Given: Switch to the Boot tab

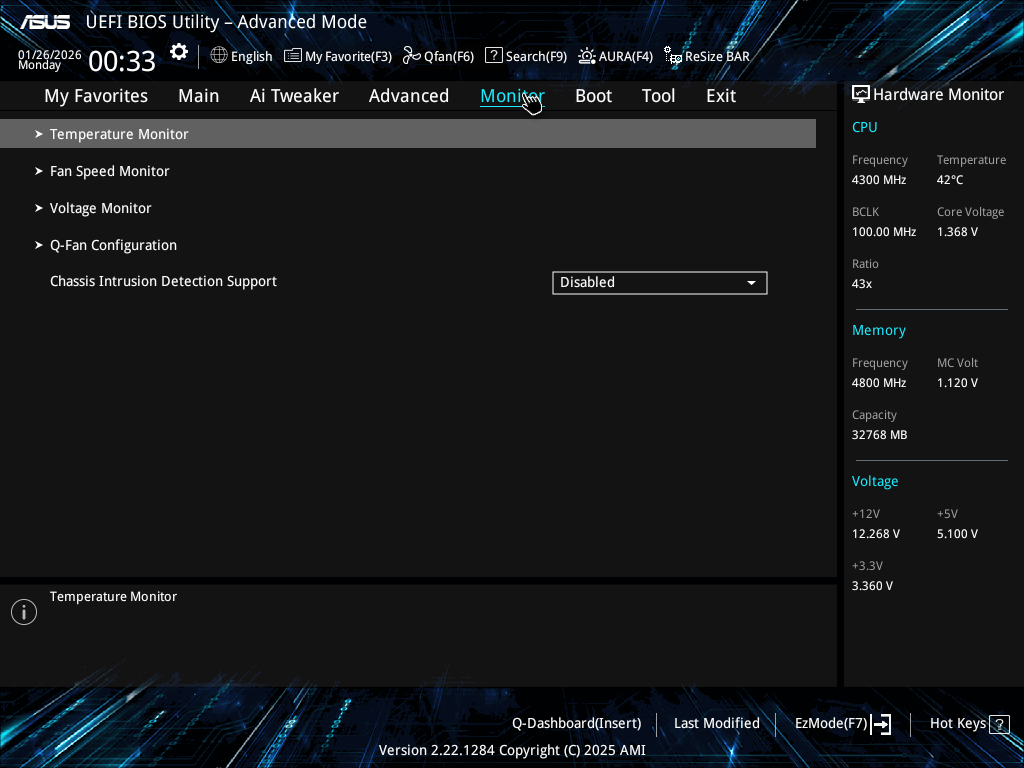Looking at the screenshot, I should (x=593, y=96).
